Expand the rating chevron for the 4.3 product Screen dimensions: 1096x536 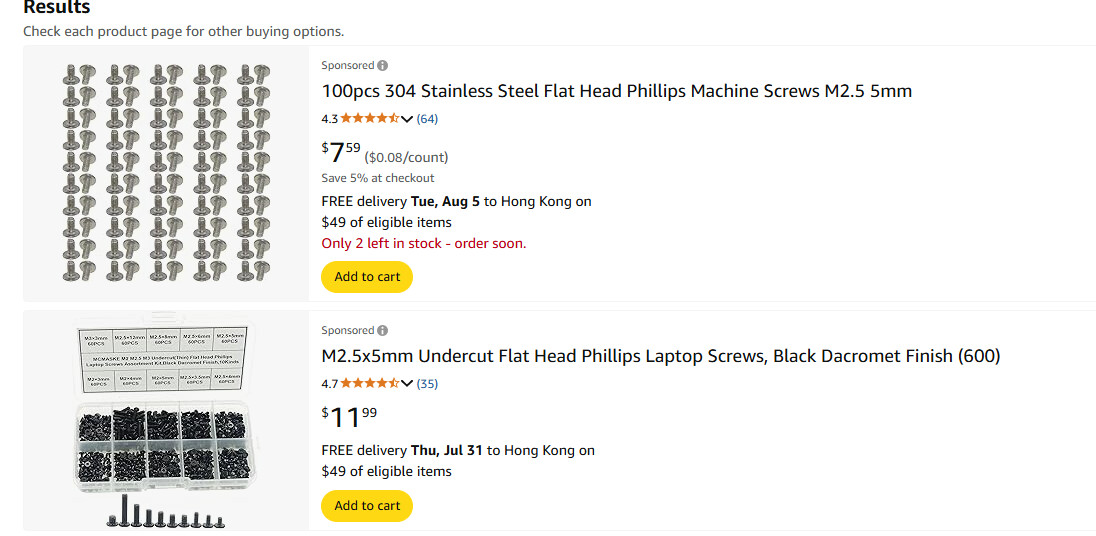point(407,119)
